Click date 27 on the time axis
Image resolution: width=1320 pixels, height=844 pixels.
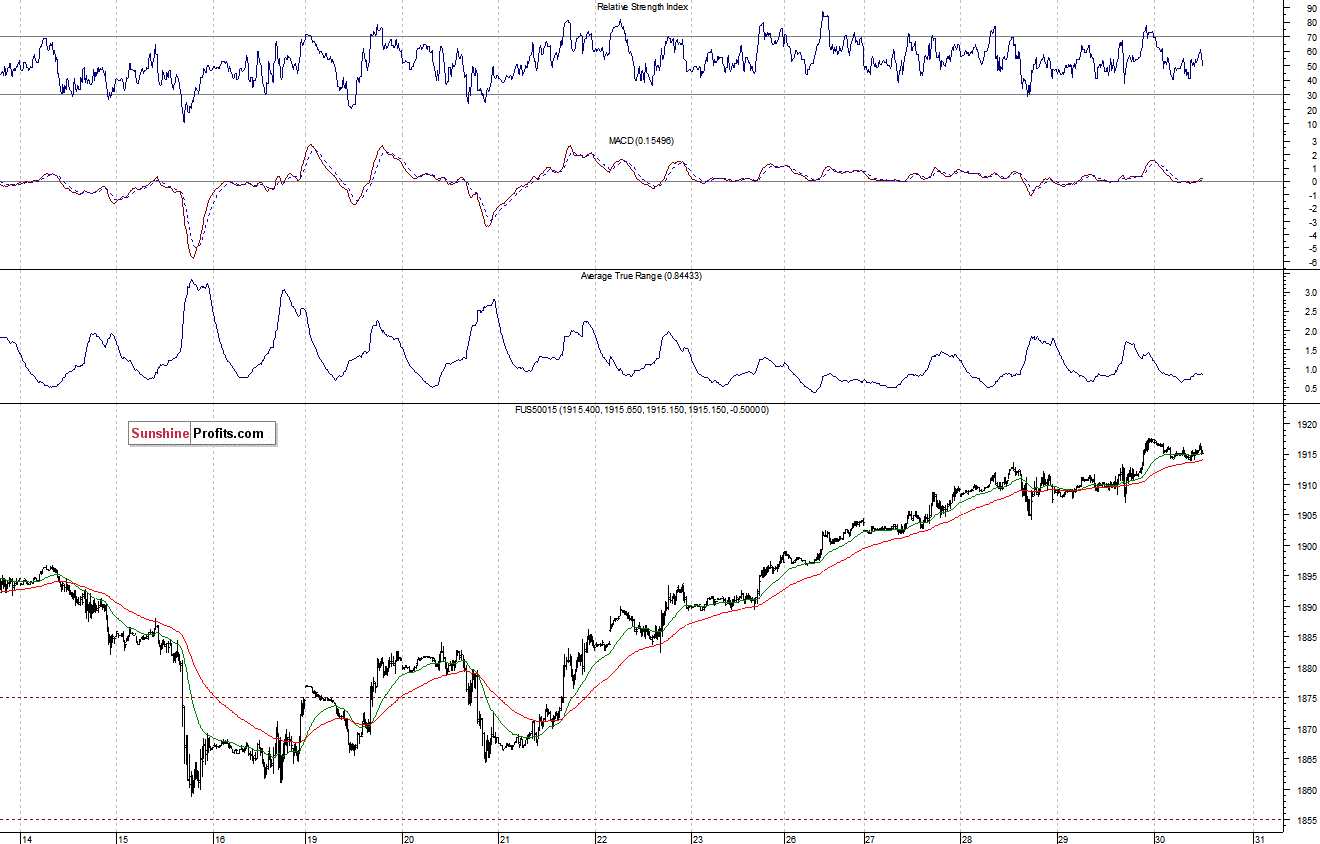coord(870,838)
